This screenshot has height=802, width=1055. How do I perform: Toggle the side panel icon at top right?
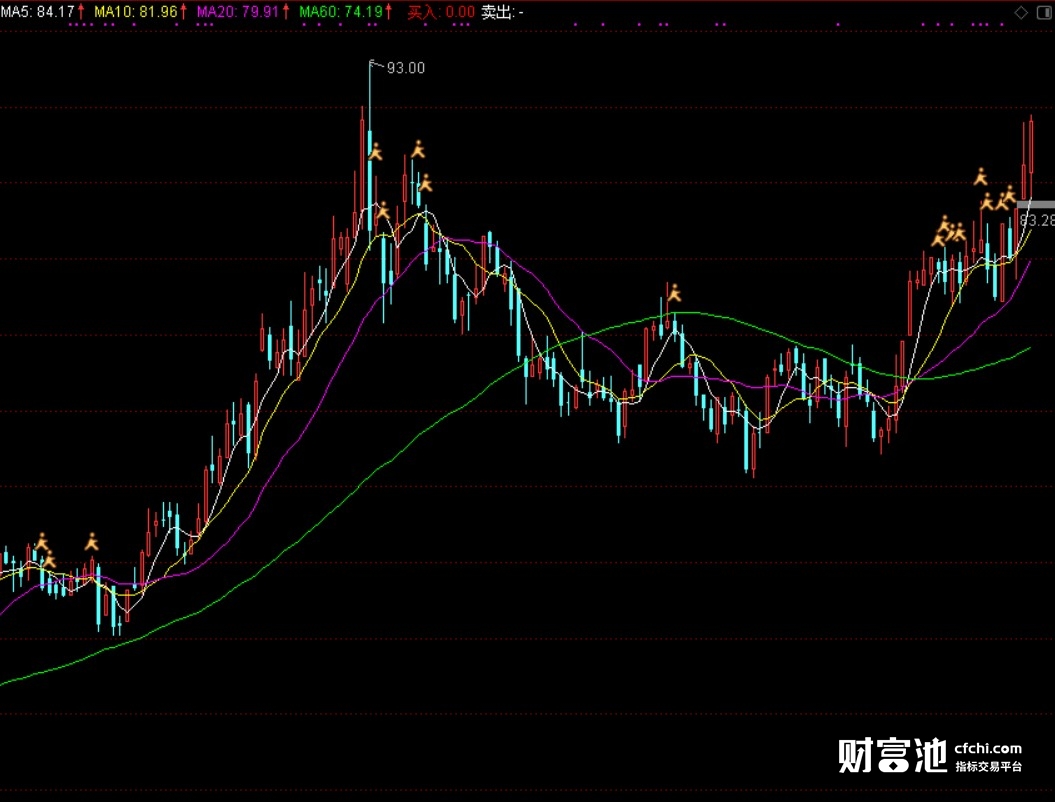click(x=1044, y=12)
